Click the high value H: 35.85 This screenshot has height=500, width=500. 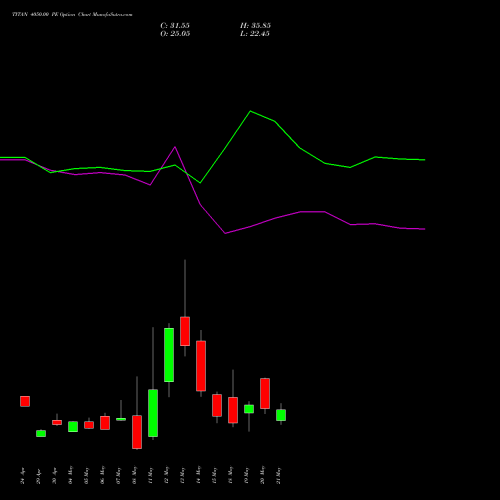pos(255,26)
